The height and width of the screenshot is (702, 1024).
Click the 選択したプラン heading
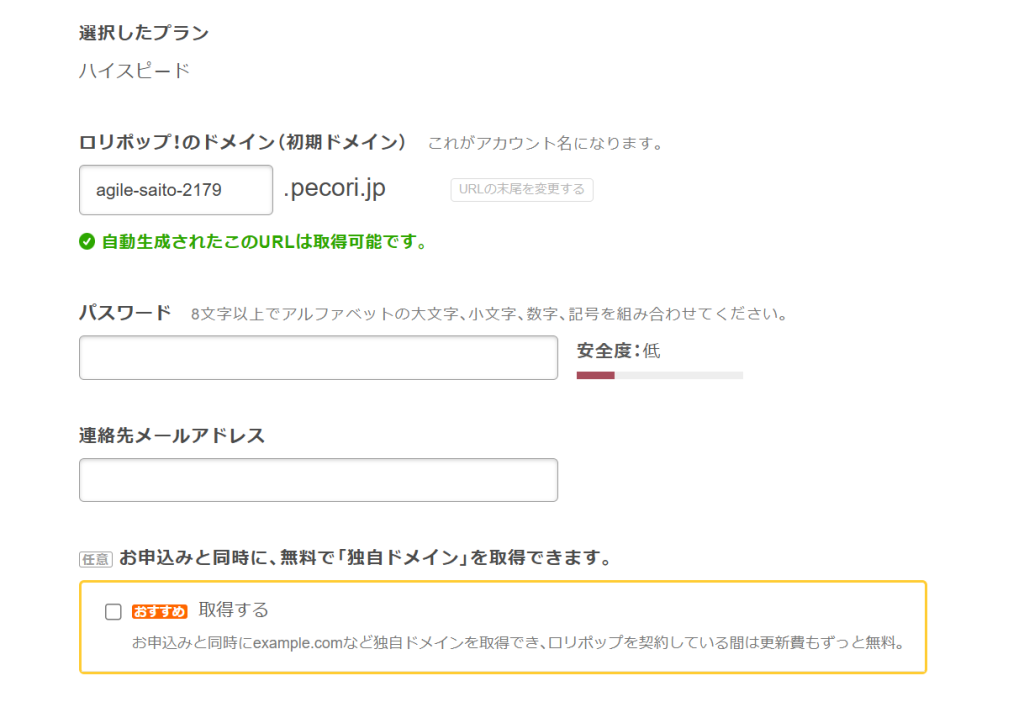144,33
